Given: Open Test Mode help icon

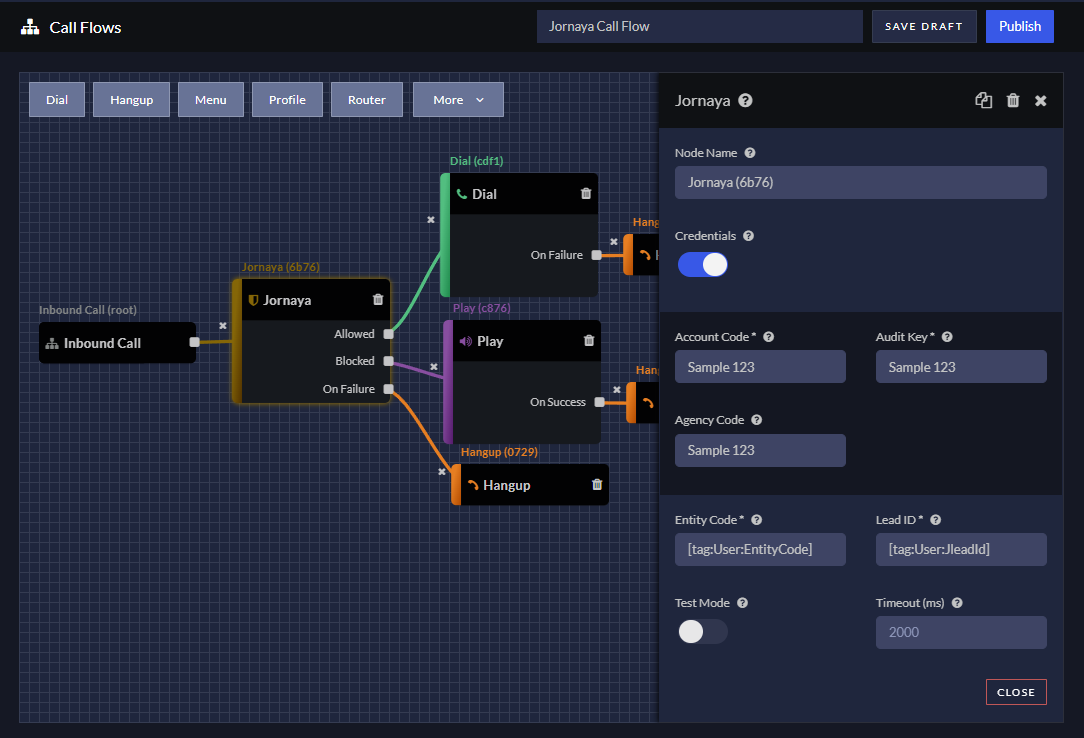Looking at the screenshot, I should pyautogui.click(x=742, y=603).
